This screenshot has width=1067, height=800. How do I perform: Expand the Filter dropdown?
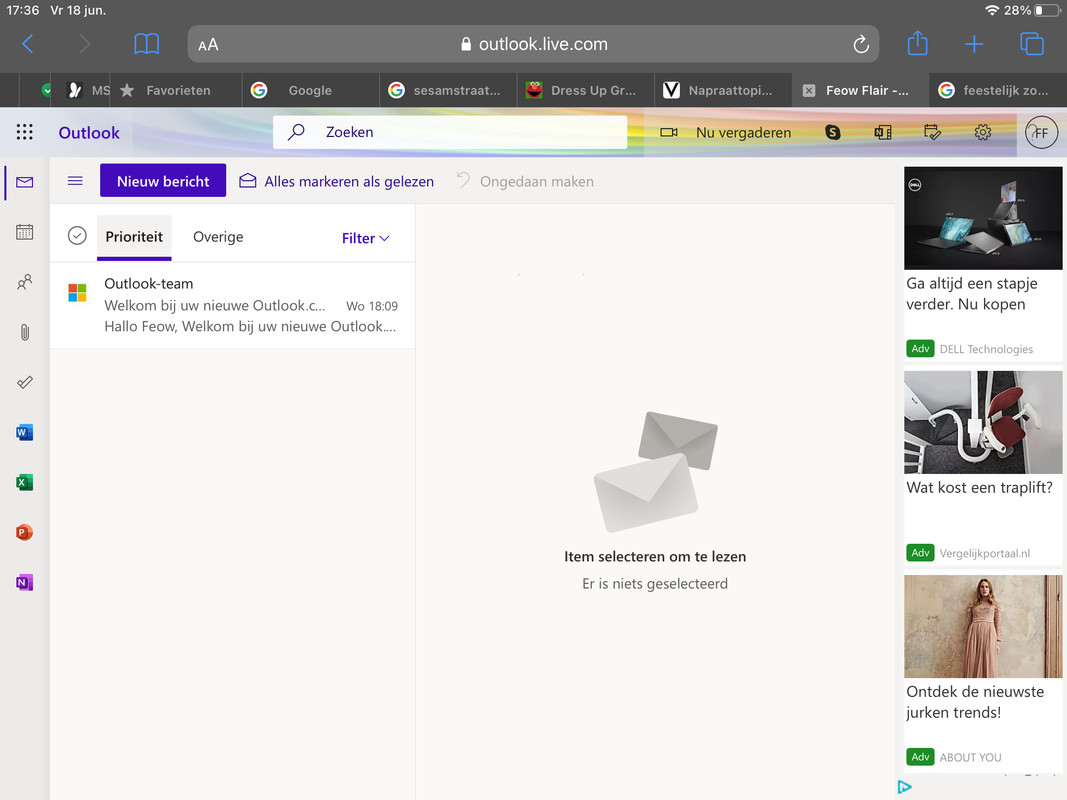click(365, 238)
